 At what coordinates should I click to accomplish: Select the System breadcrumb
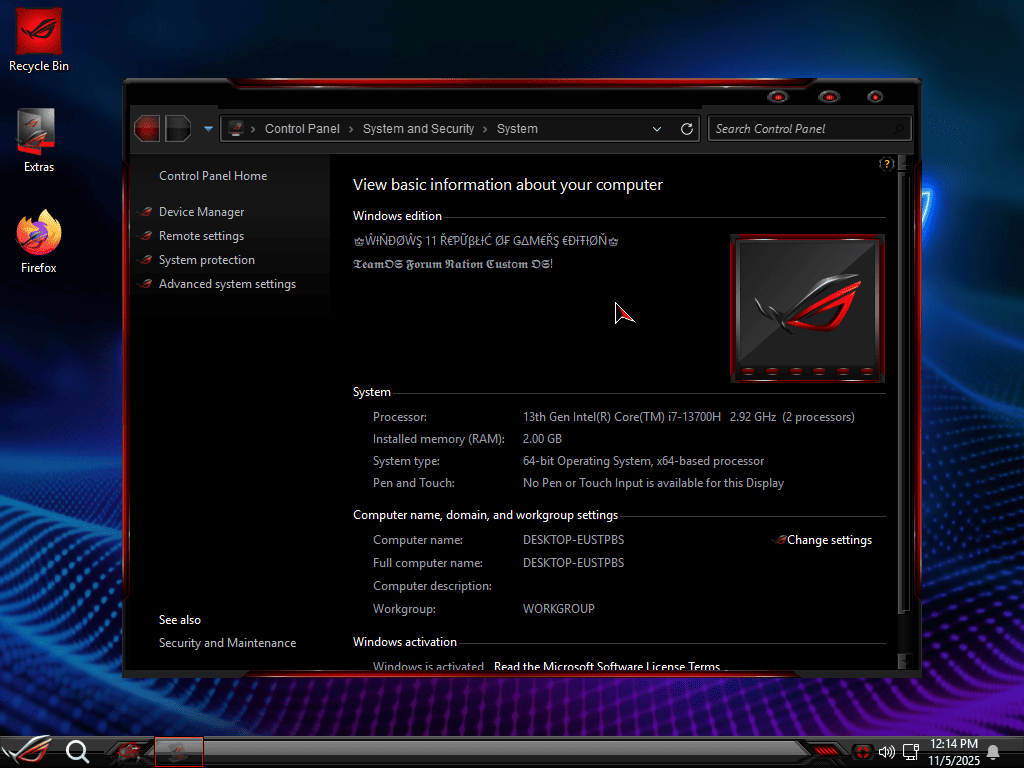point(517,129)
